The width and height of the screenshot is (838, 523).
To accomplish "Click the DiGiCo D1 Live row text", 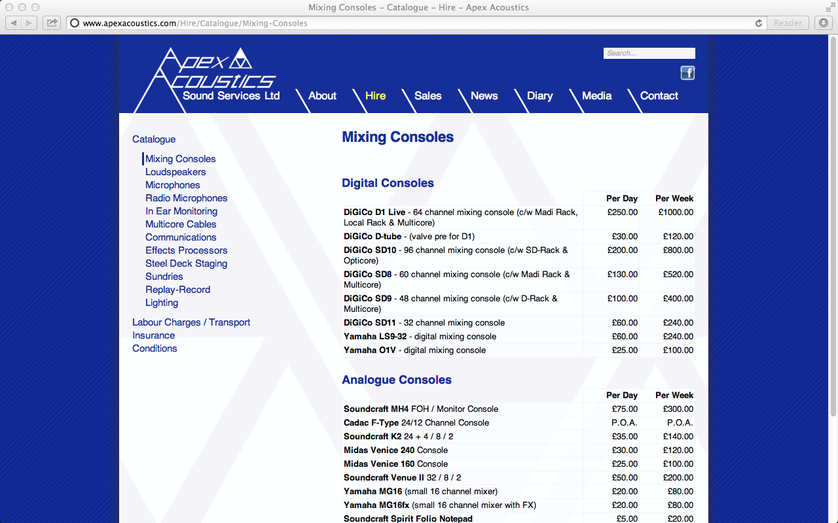I will click(461, 217).
